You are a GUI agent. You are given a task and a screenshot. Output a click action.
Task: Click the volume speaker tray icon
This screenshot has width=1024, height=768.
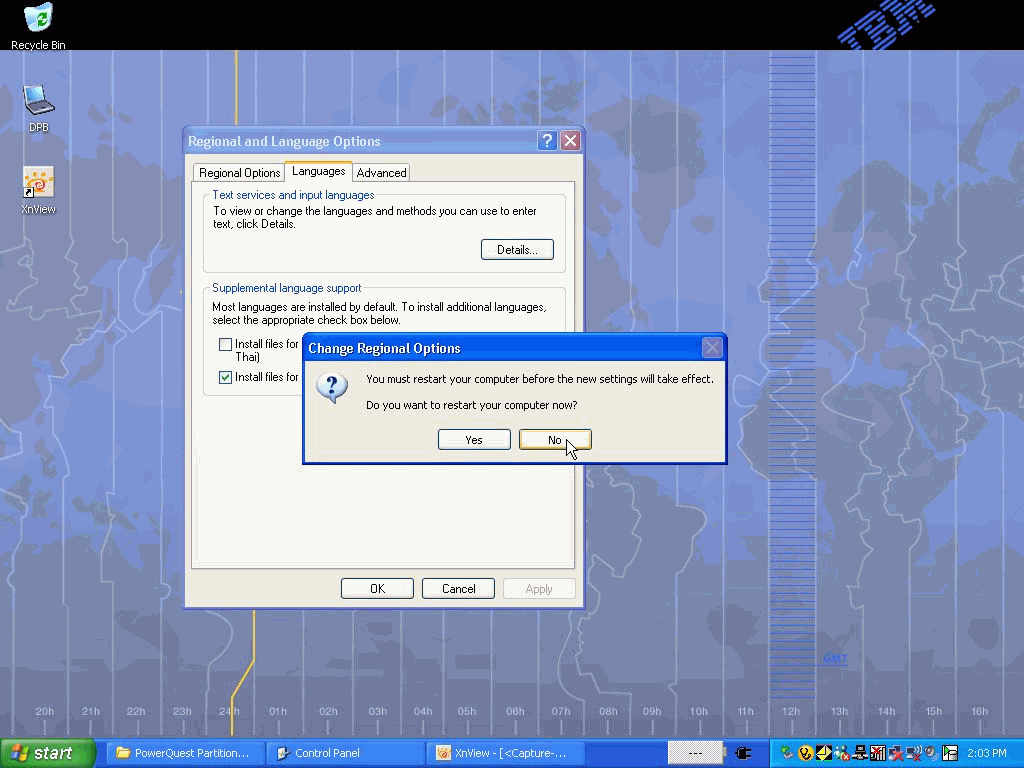tap(932, 753)
